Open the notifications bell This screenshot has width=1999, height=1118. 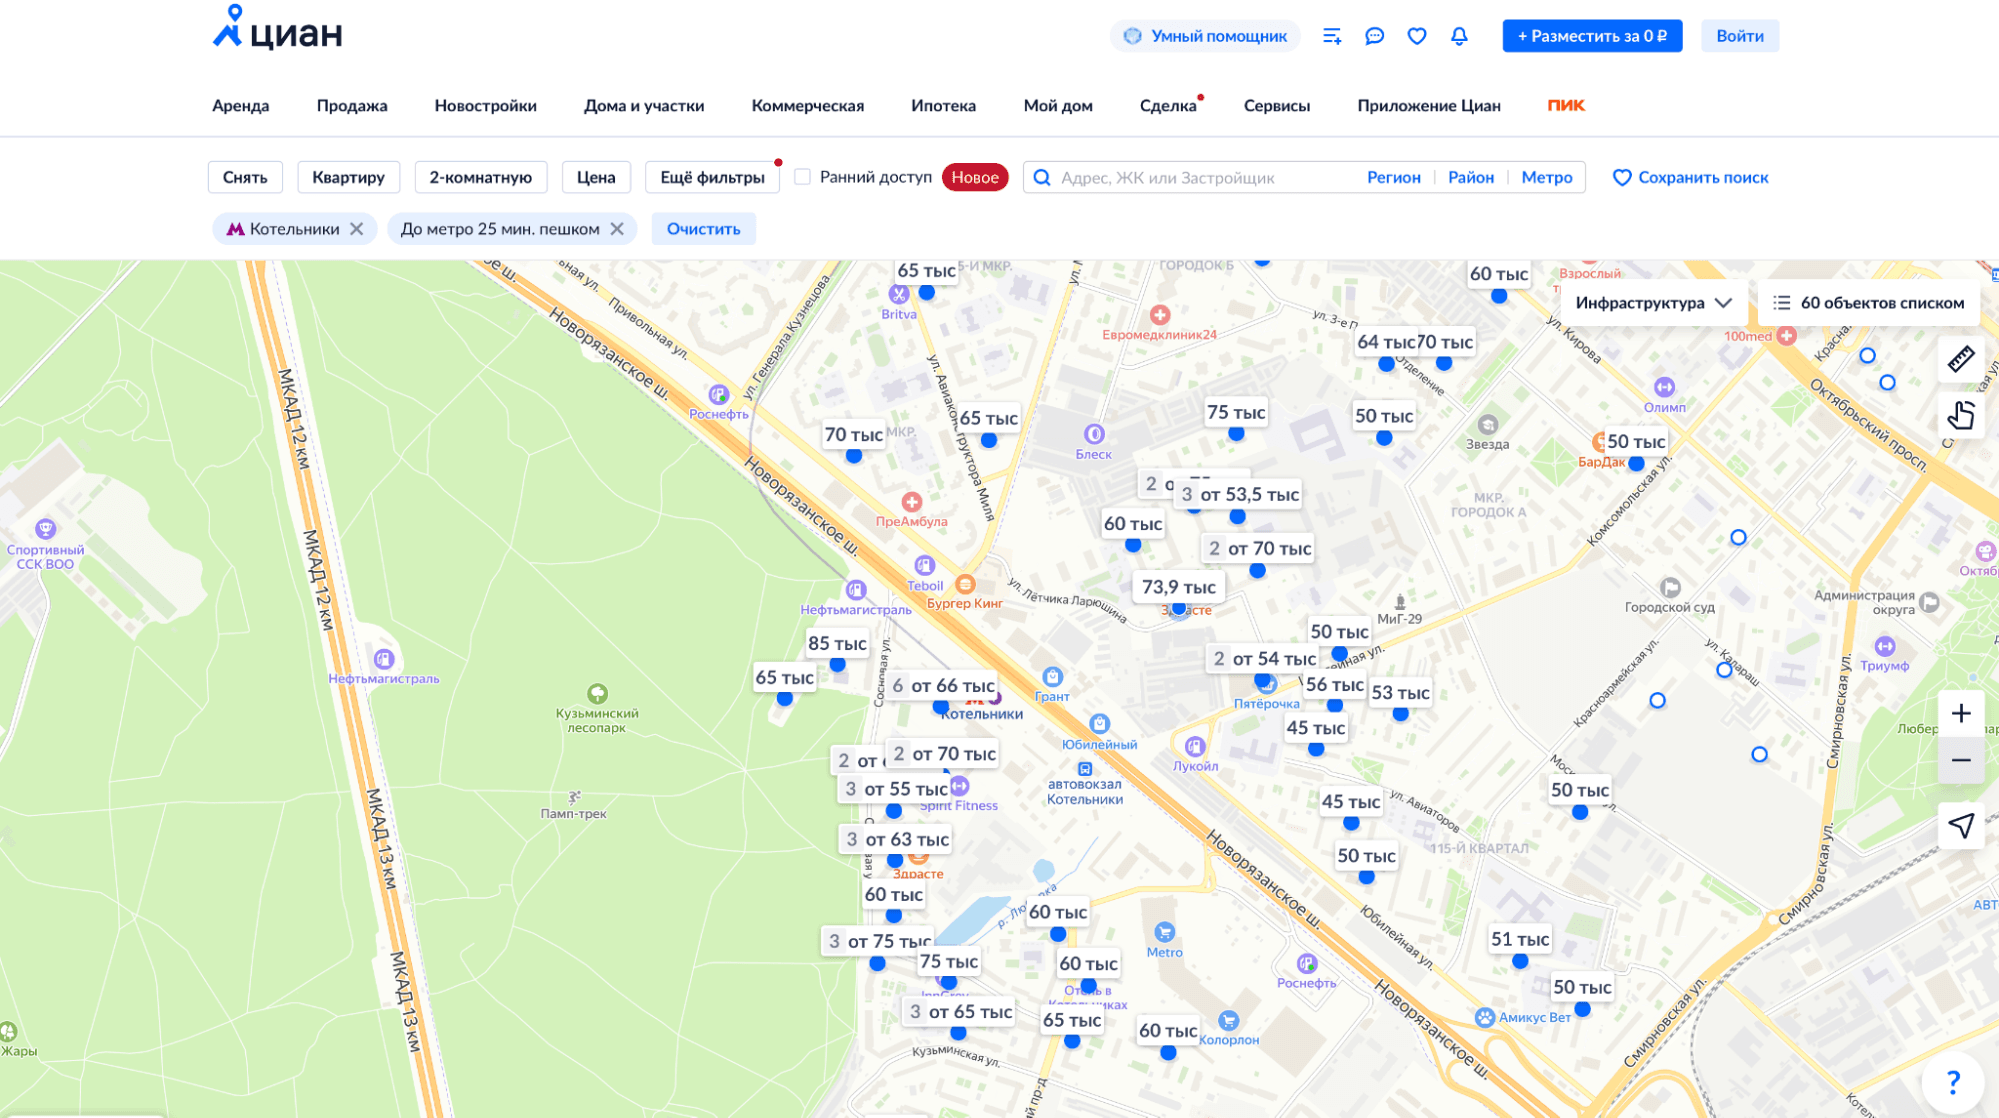click(1459, 36)
